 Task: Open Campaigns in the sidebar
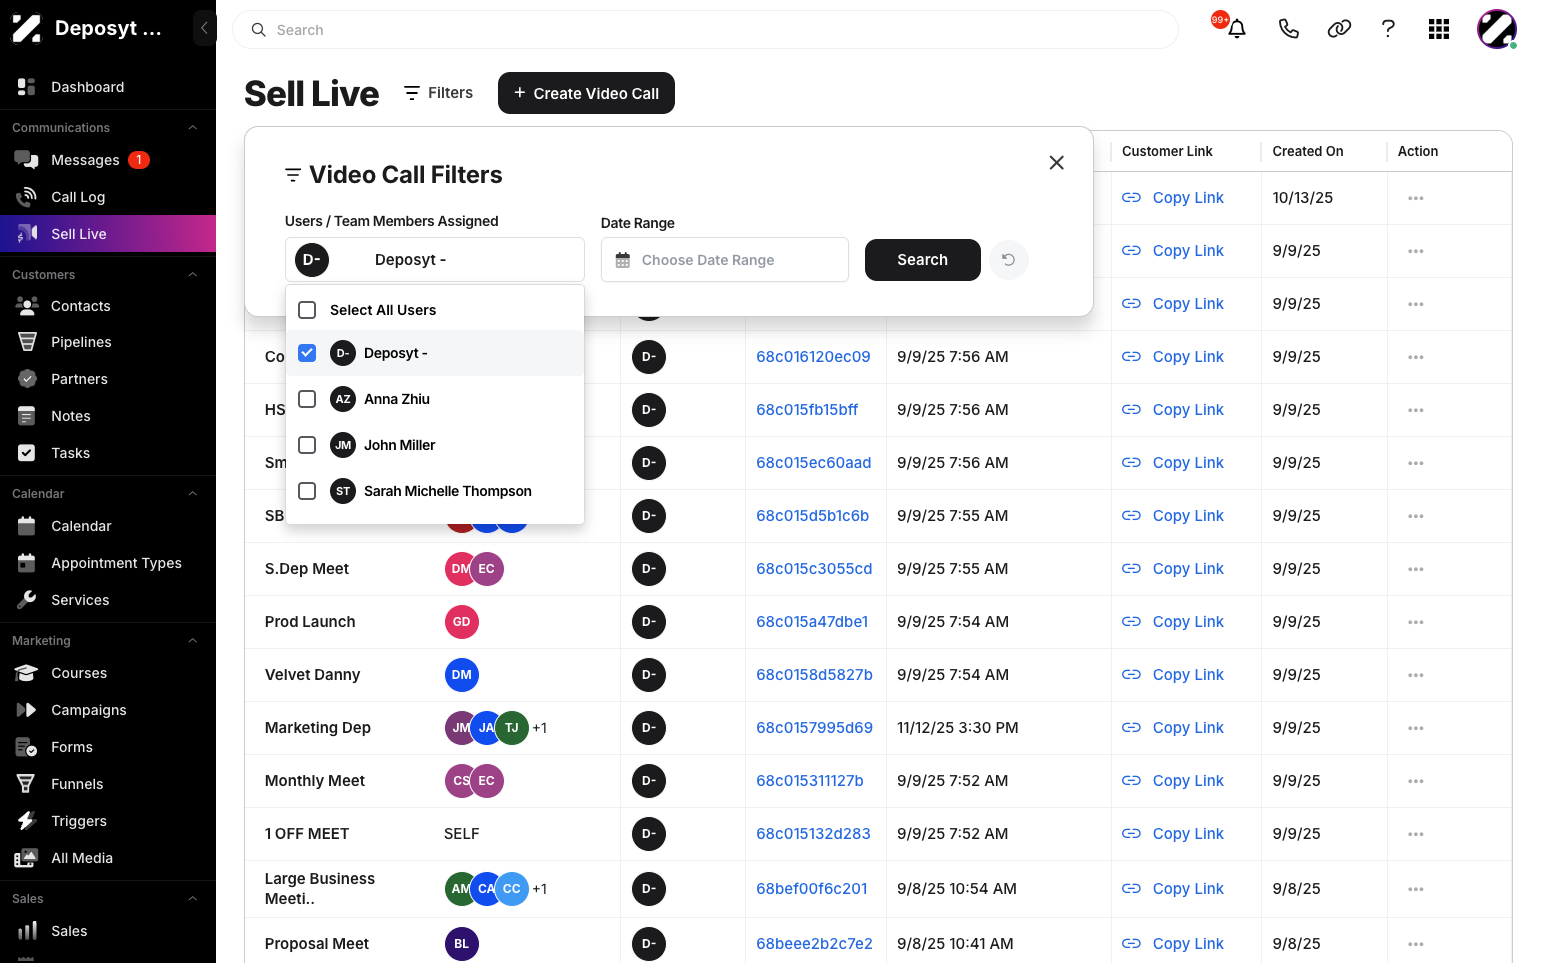[x=108, y=710]
